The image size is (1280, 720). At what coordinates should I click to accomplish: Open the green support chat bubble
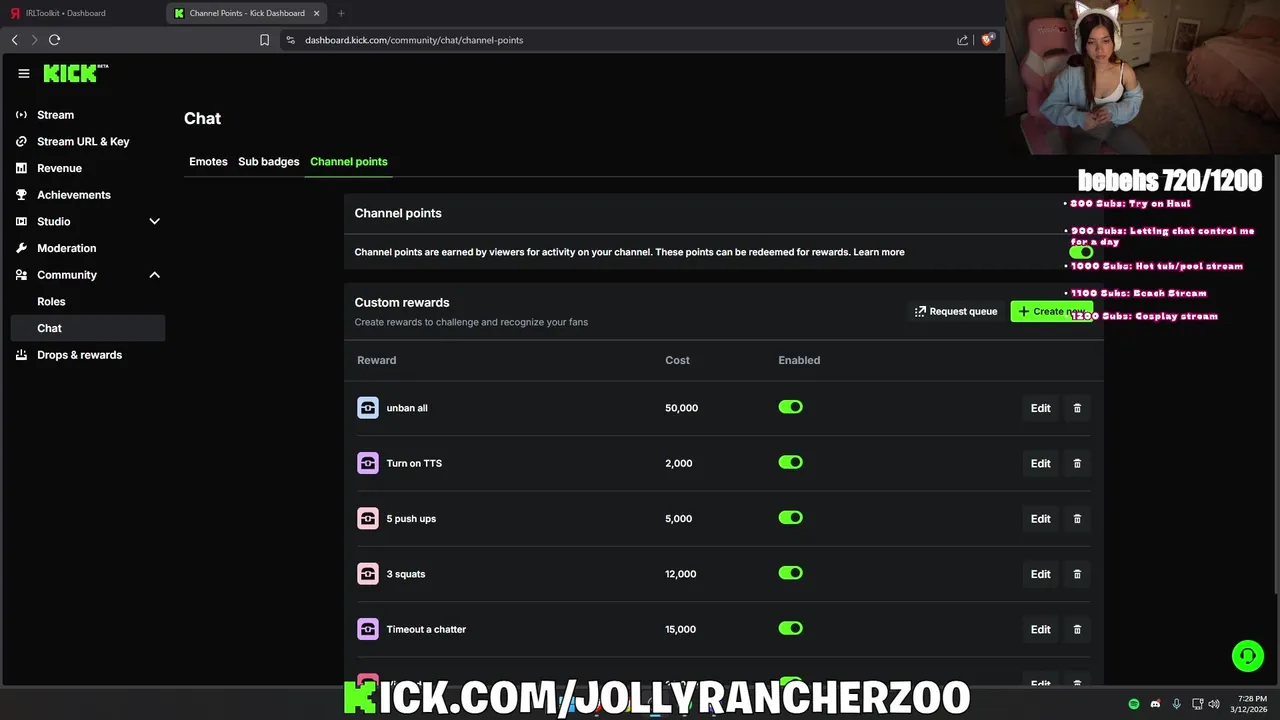click(x=1248, y=656)
